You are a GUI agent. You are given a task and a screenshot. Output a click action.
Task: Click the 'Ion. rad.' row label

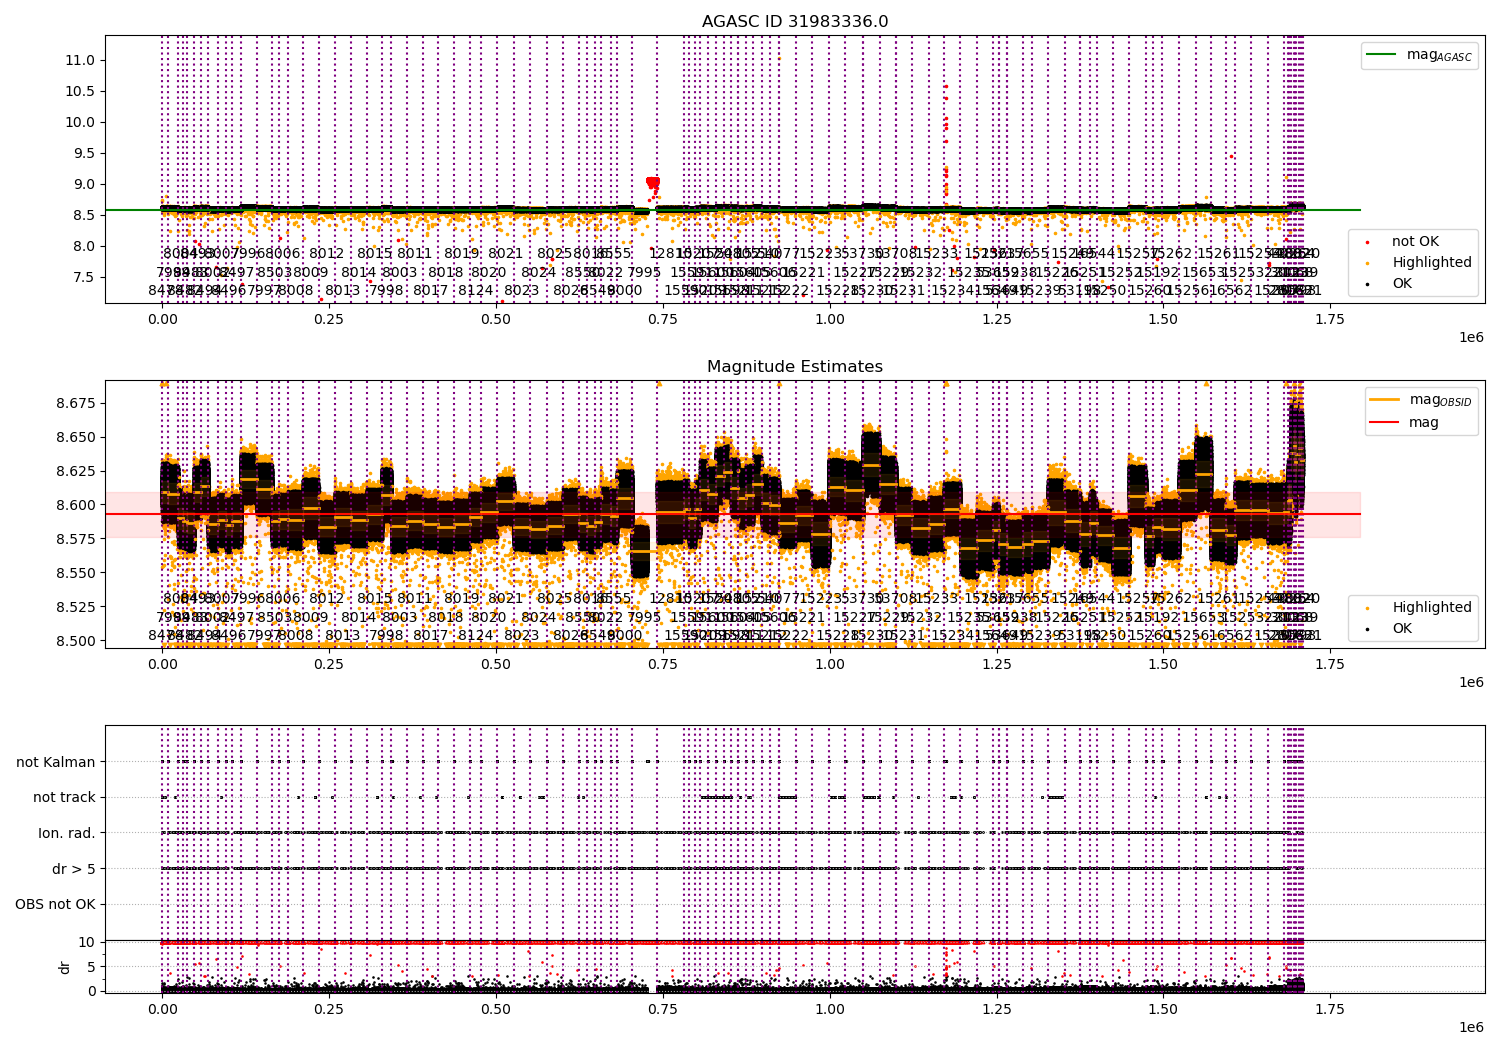(x=67, y=833)
